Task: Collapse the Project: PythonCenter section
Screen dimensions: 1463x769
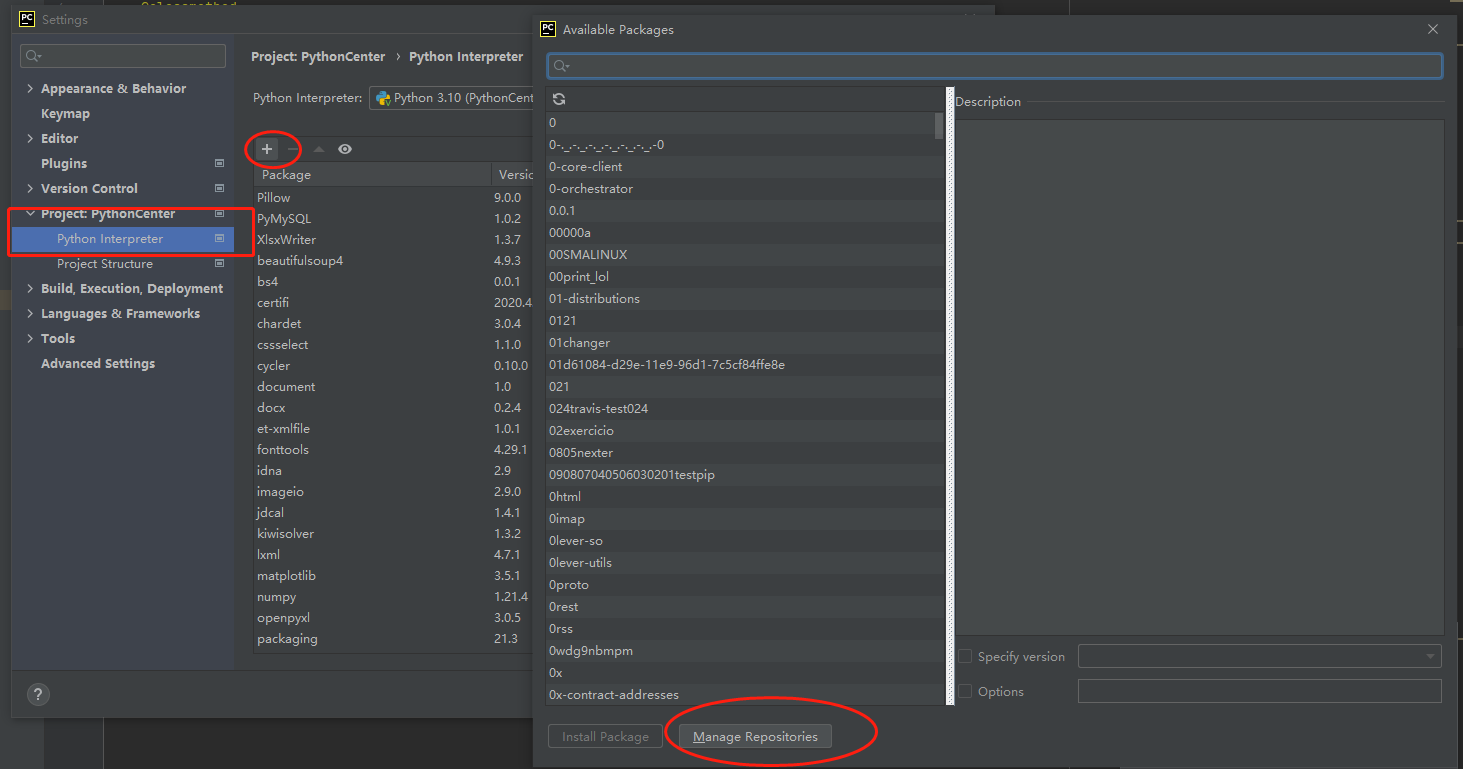Action: (30, 214)
